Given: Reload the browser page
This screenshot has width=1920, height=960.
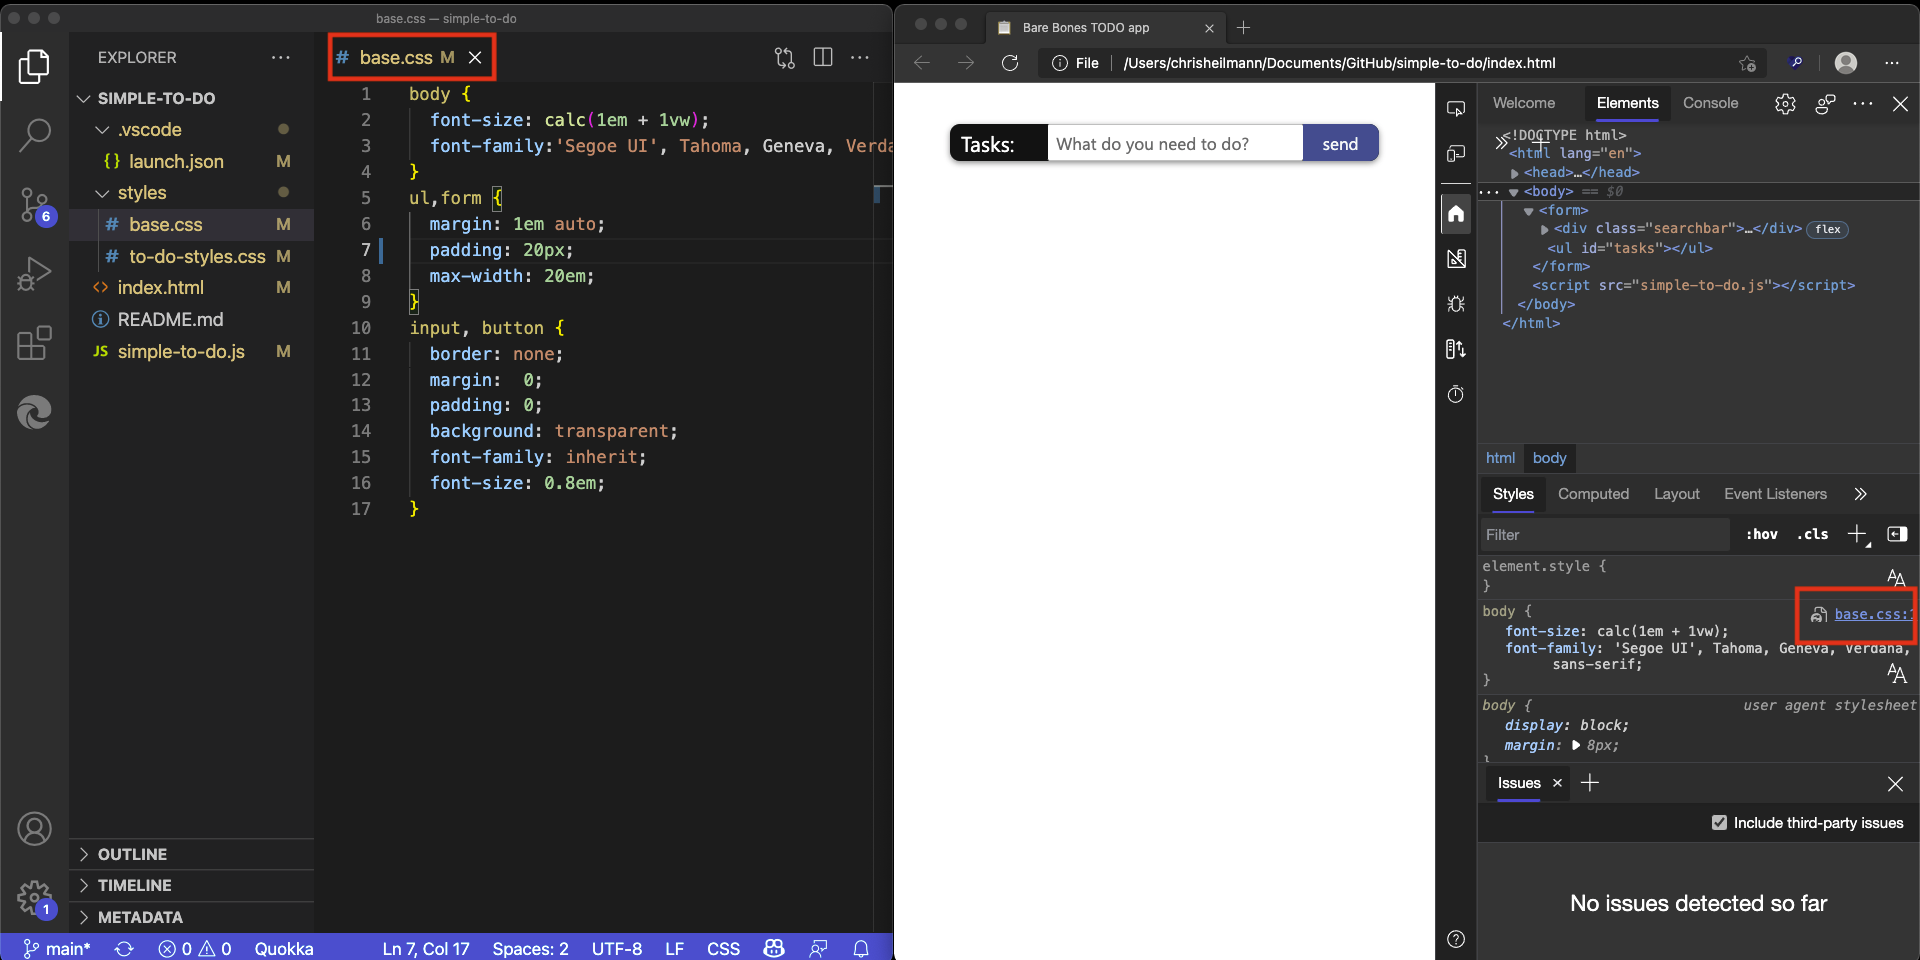Looking at the screenshot, I should point(1010,63).
